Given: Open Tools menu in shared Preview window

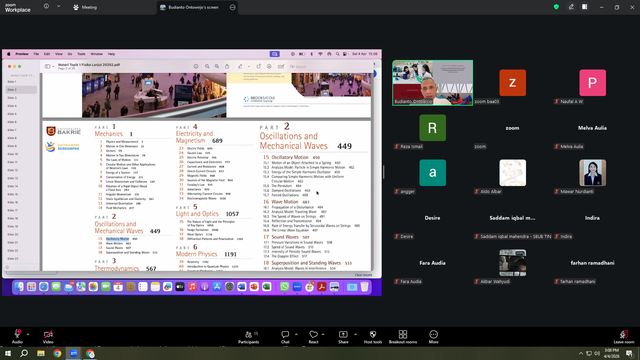Looking at the screenshot, I should [82, 54].
